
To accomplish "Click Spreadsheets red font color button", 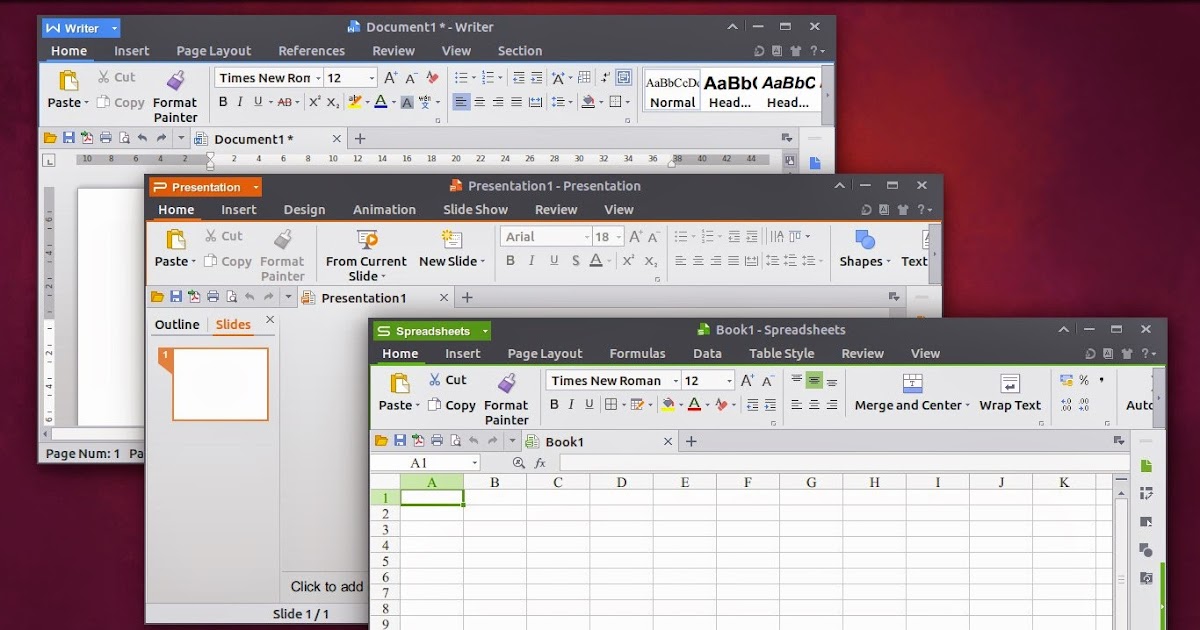I will (694, 405).
